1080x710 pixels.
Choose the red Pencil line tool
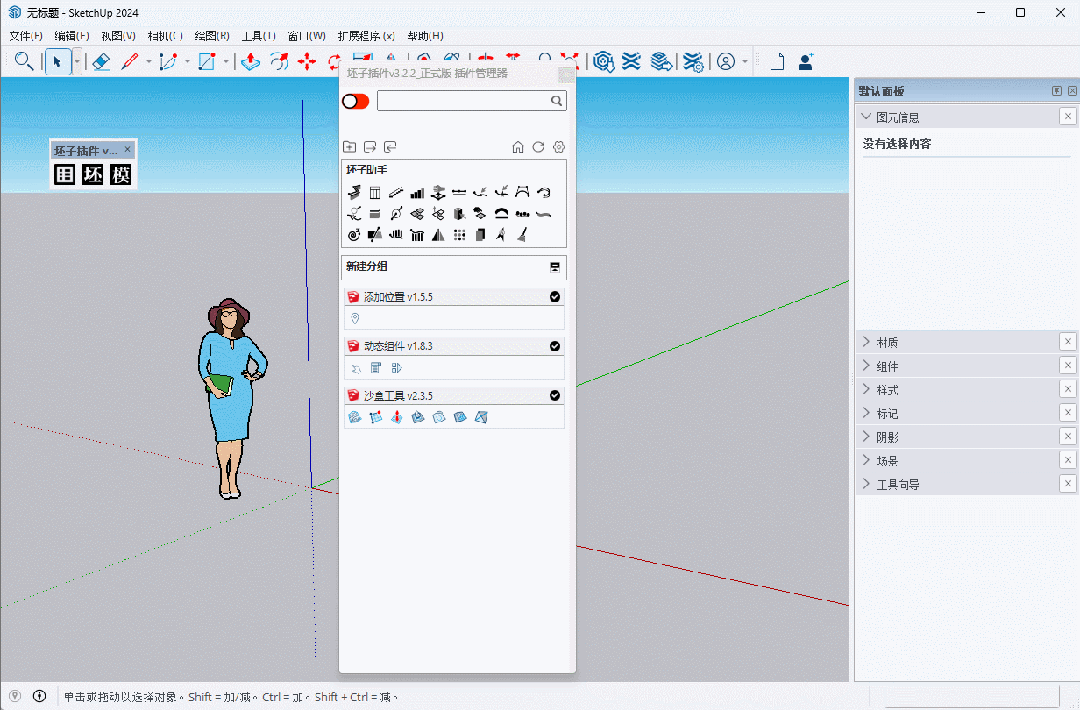[x=129, y=62]
